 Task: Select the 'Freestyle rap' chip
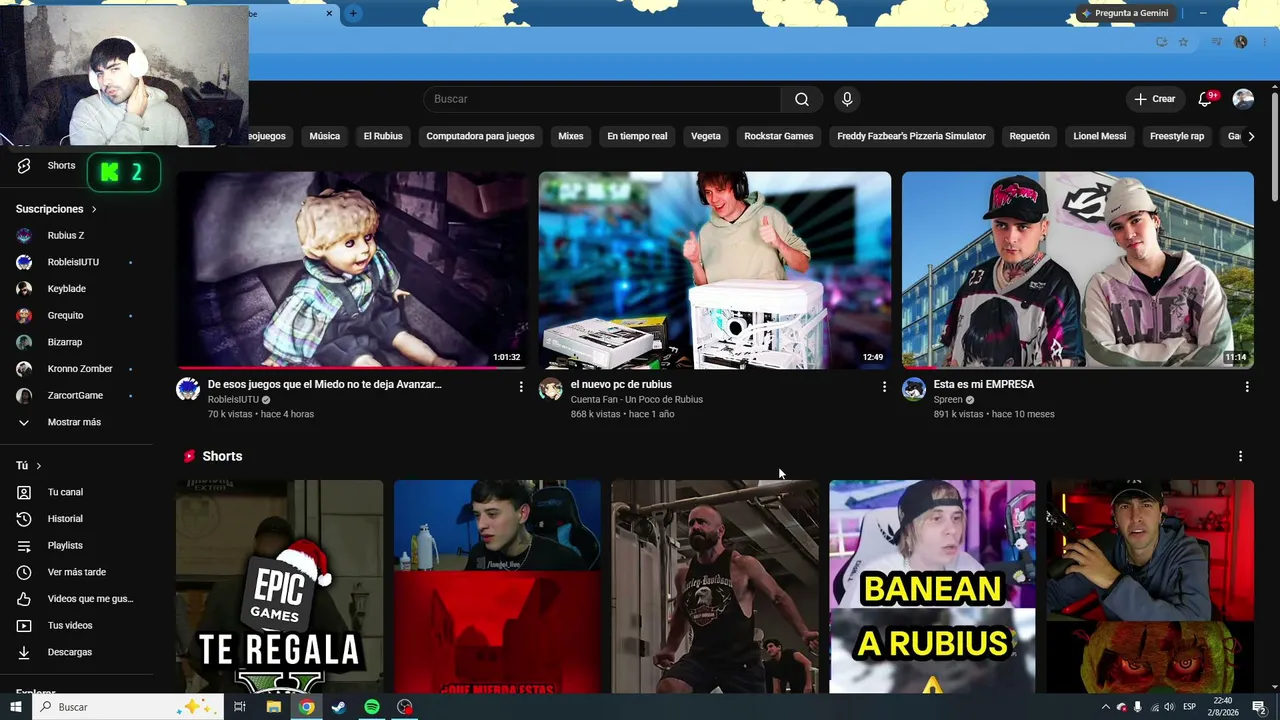click(x=1177, y=136)
